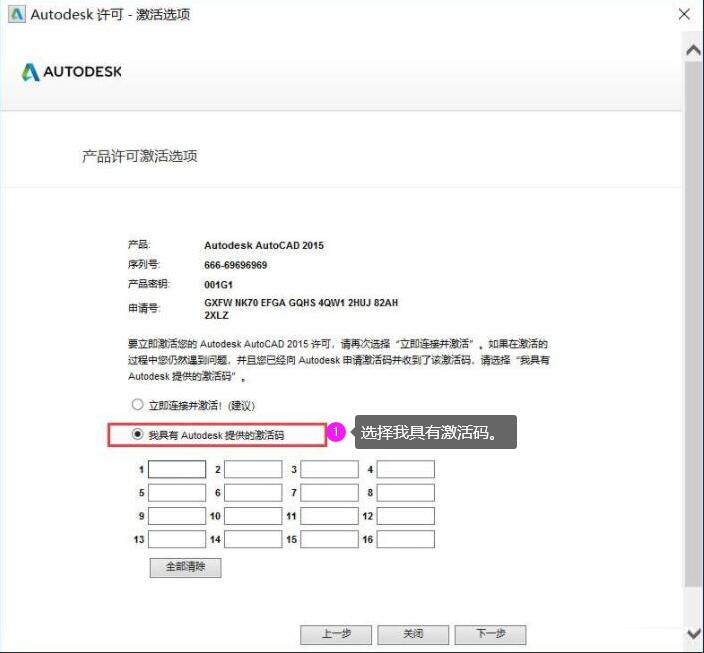Click activation code field 15

(x=330, y=539)
